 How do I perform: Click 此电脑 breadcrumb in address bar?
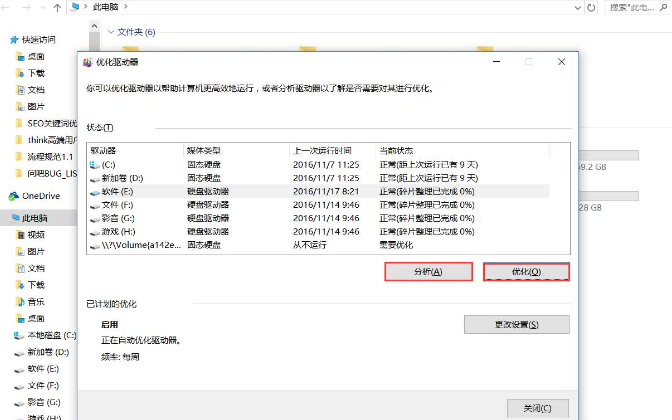click(x=105, y=7)
